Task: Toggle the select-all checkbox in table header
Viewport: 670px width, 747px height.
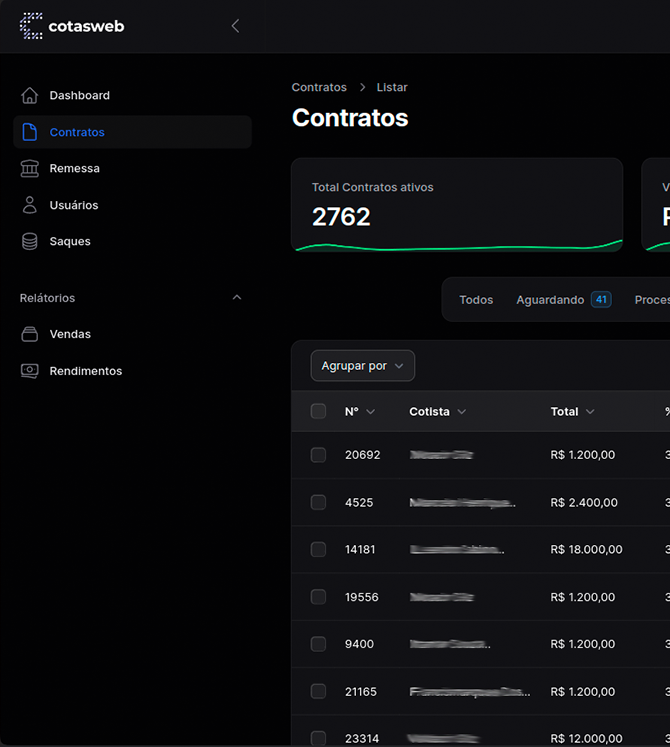Action: 318,411
